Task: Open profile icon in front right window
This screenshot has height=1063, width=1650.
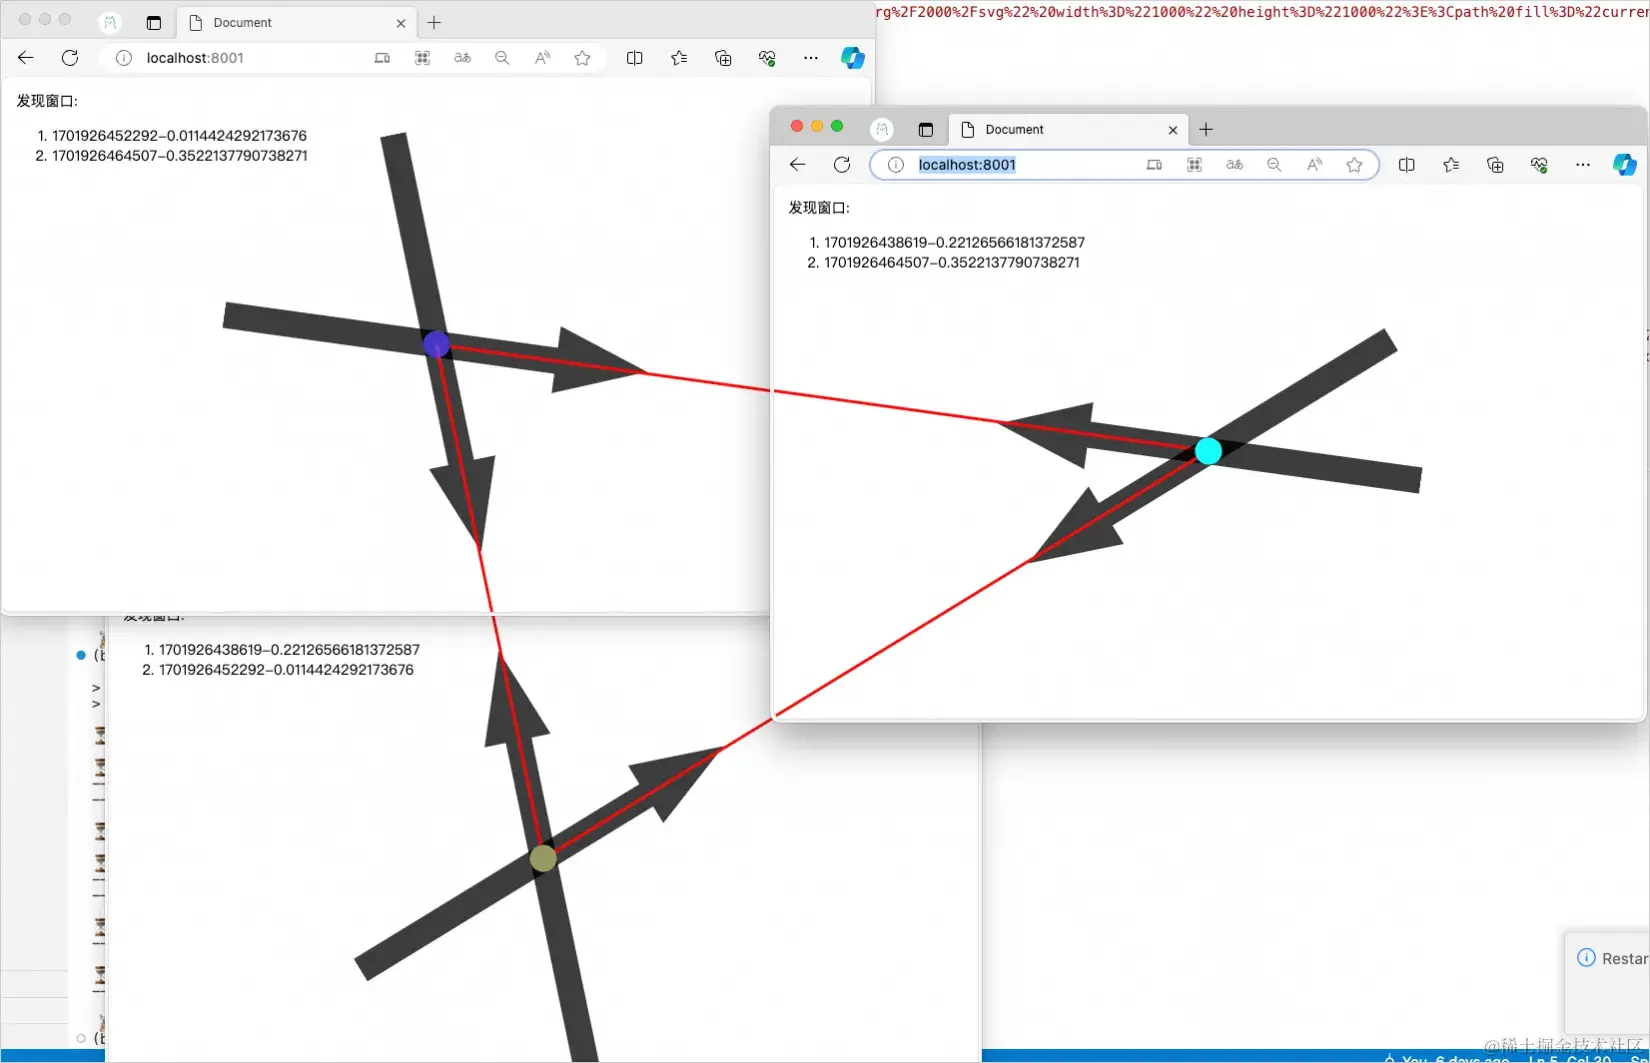Action: pyautogui.click(x=882, y=129)
